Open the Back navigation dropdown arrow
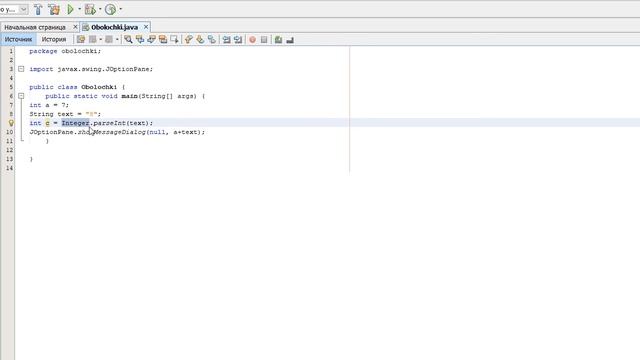This screenshot has width=640, height=360. 101,40
